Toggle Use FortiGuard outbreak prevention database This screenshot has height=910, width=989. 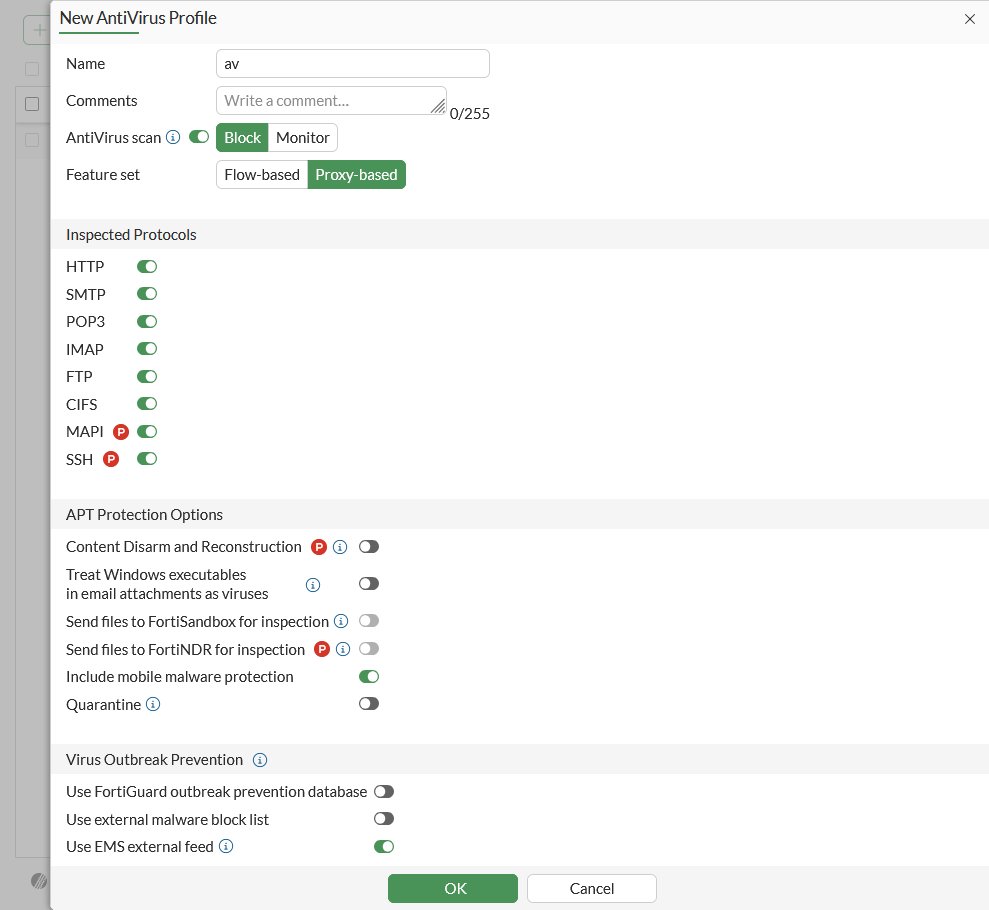click(384, 791)
